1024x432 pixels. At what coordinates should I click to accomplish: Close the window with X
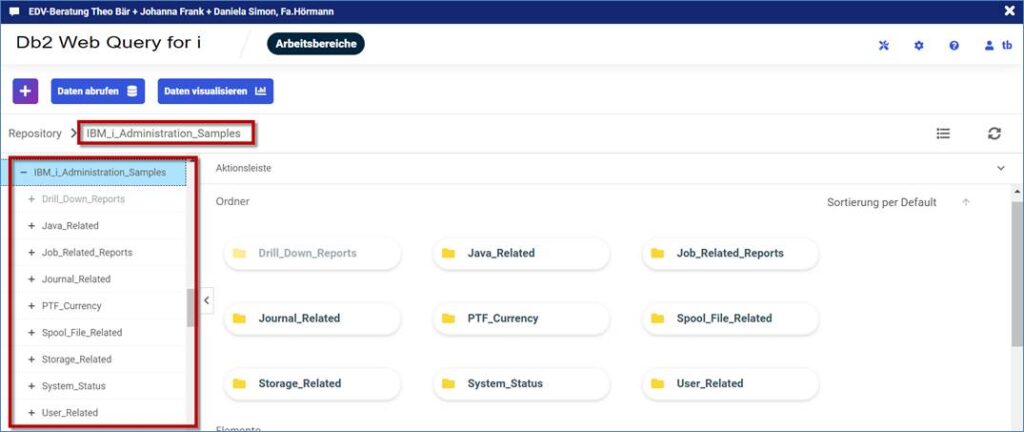(1010, 11)
